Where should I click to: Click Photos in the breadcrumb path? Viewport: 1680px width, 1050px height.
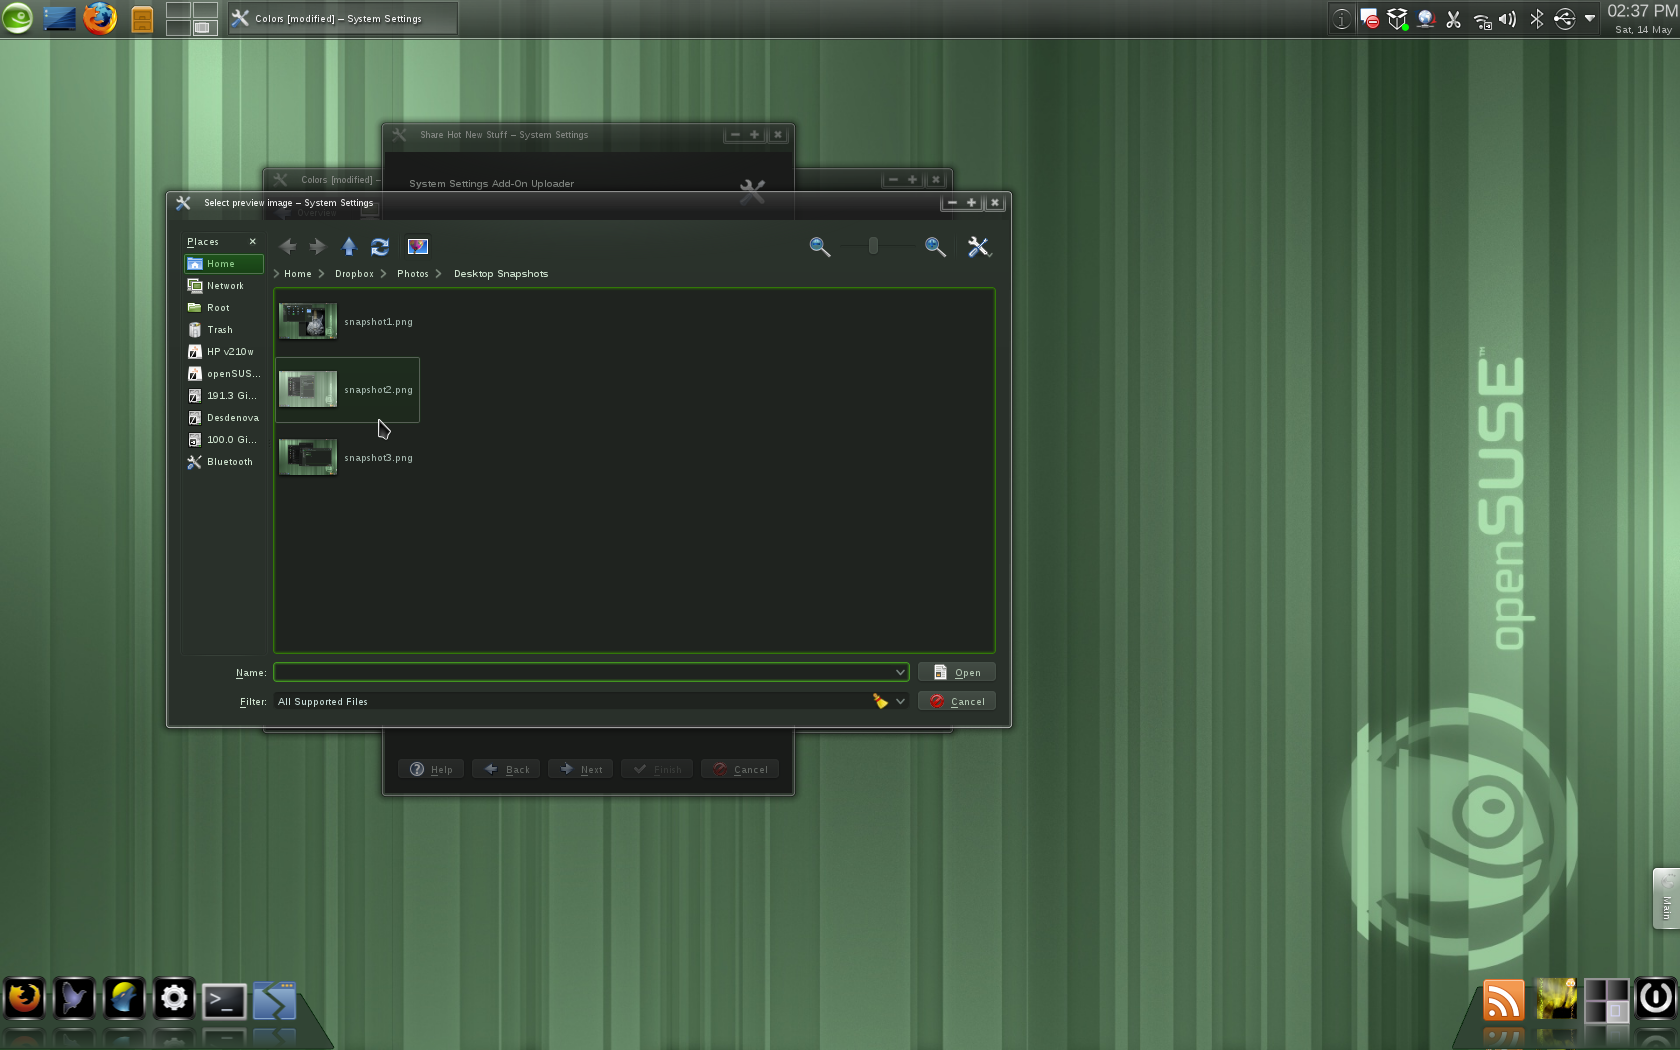tap(413, 274)
